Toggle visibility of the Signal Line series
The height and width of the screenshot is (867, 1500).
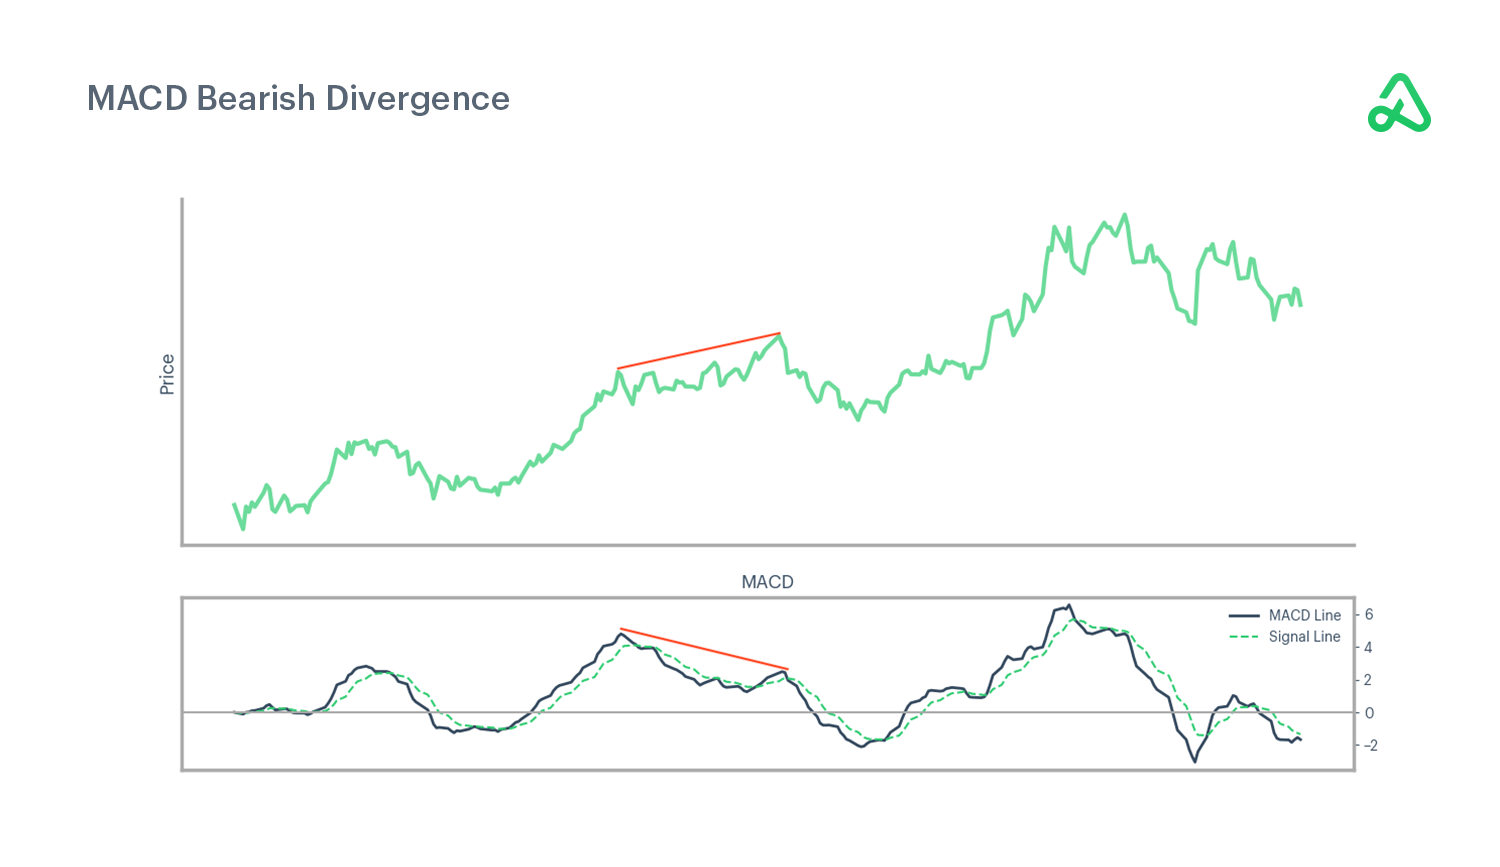point(1303,636)
